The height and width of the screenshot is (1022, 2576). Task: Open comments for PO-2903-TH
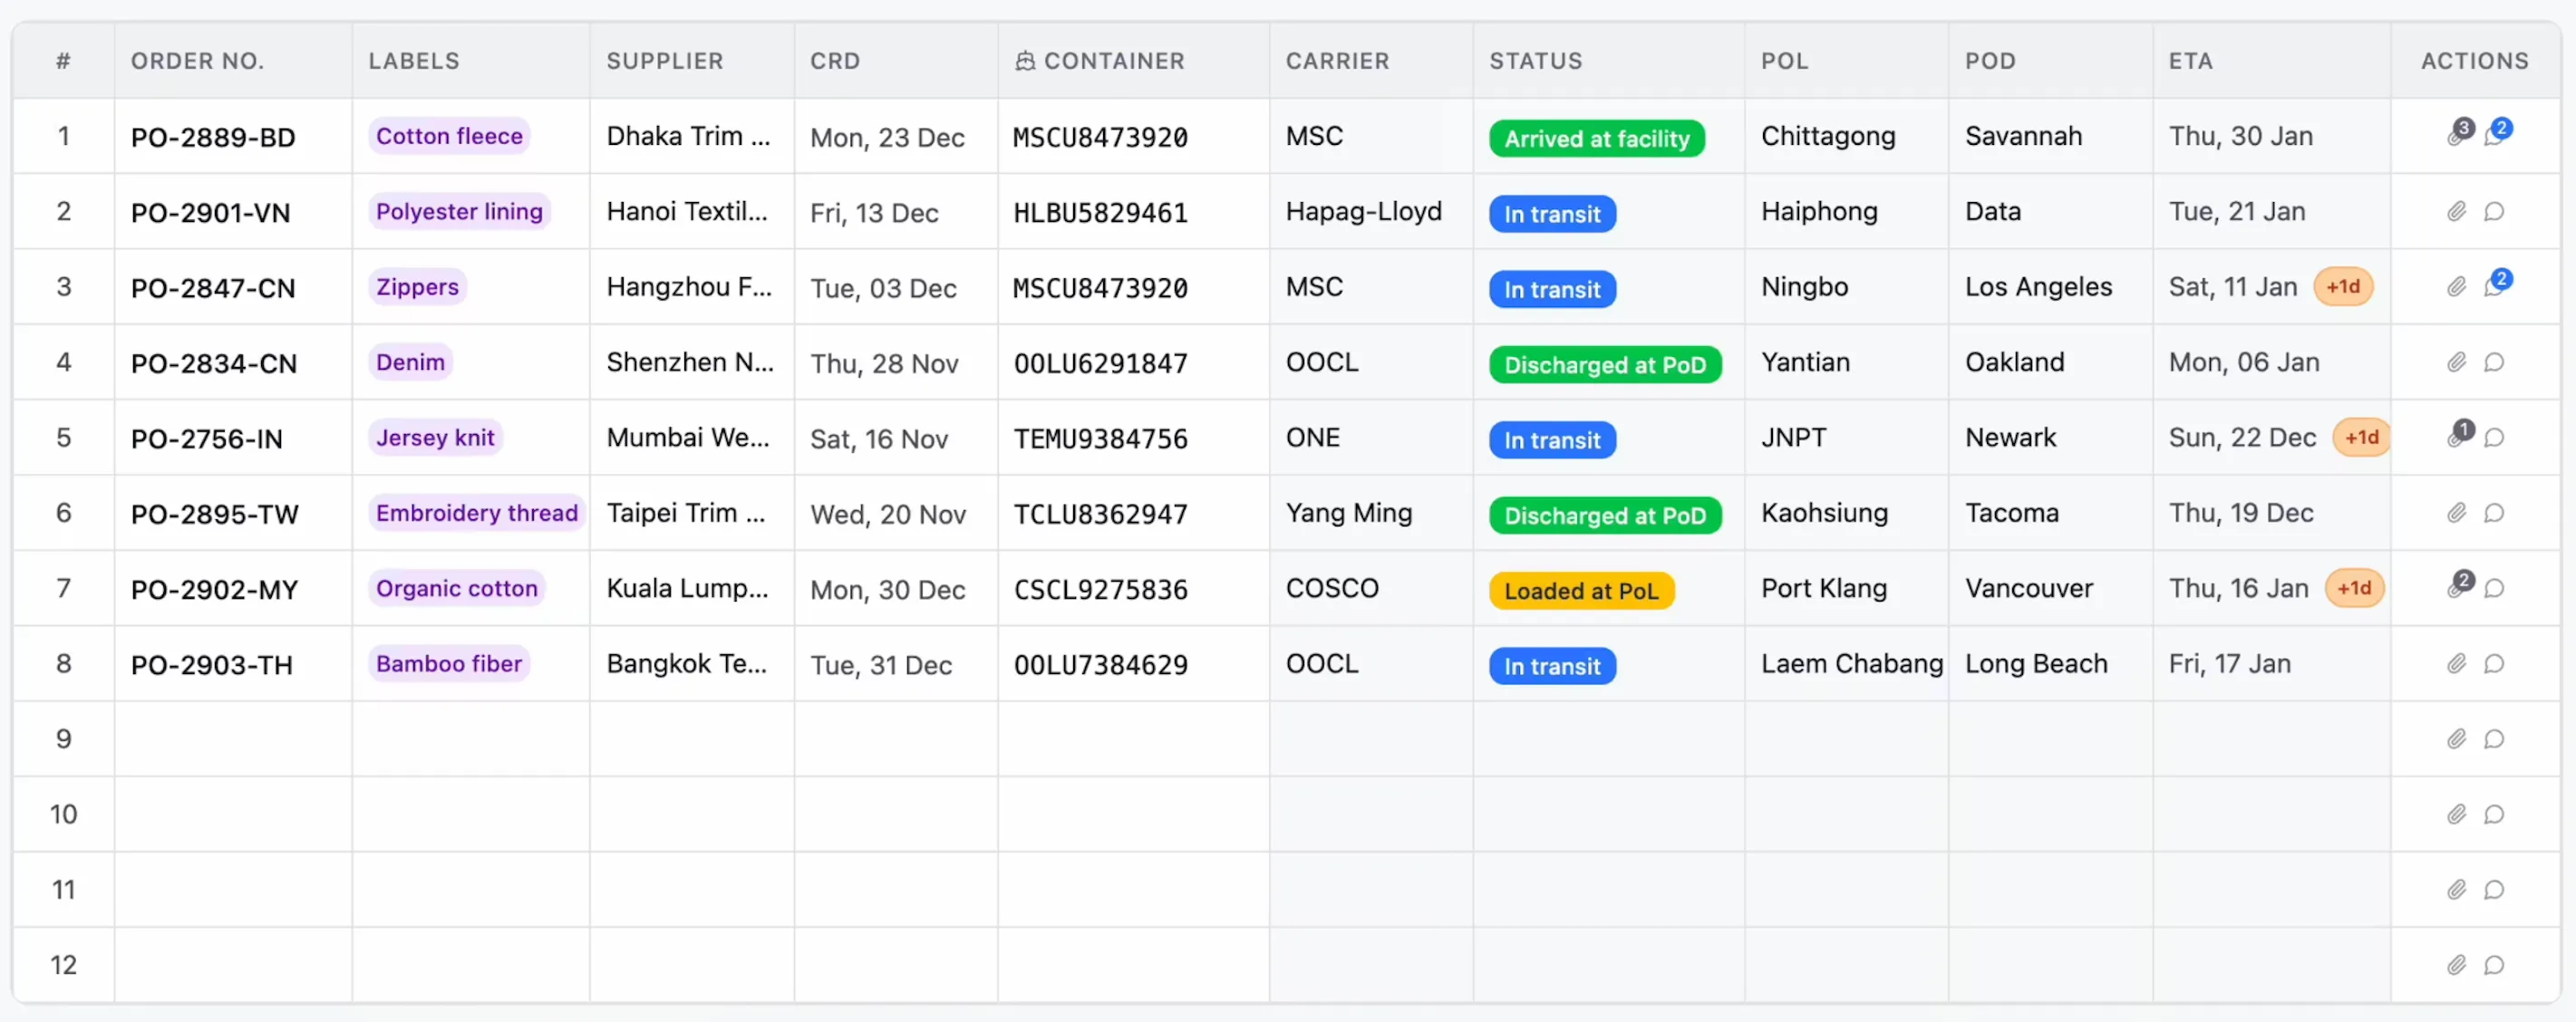(x=2494, y=663)
